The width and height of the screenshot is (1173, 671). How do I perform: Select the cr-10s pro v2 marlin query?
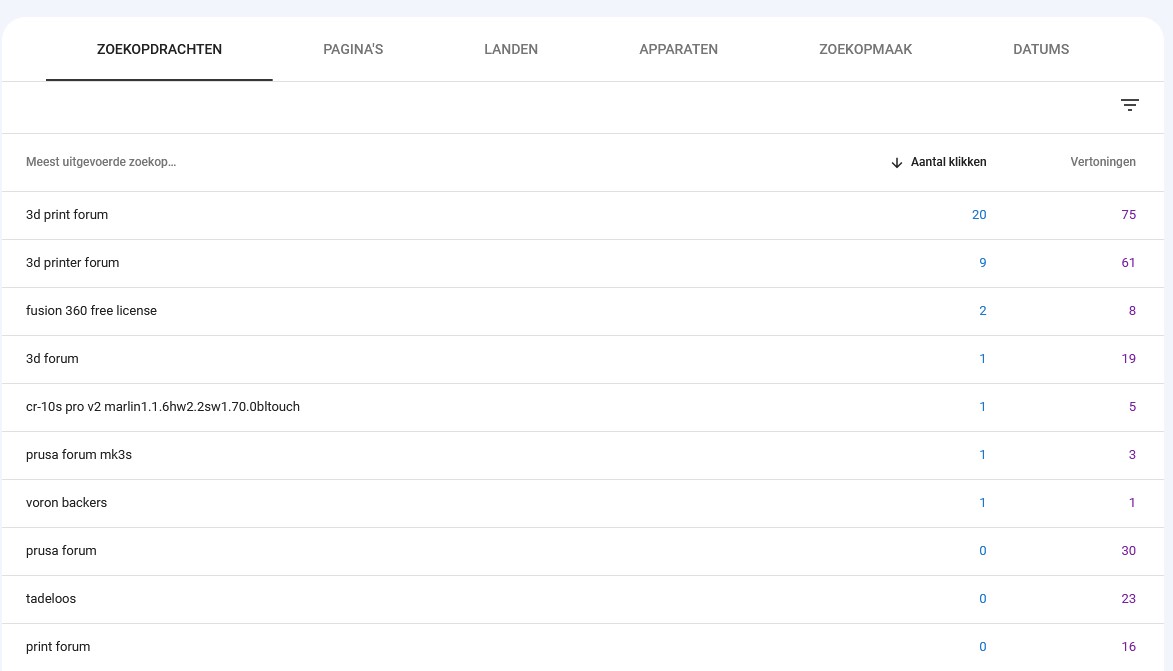pos(163,407)
